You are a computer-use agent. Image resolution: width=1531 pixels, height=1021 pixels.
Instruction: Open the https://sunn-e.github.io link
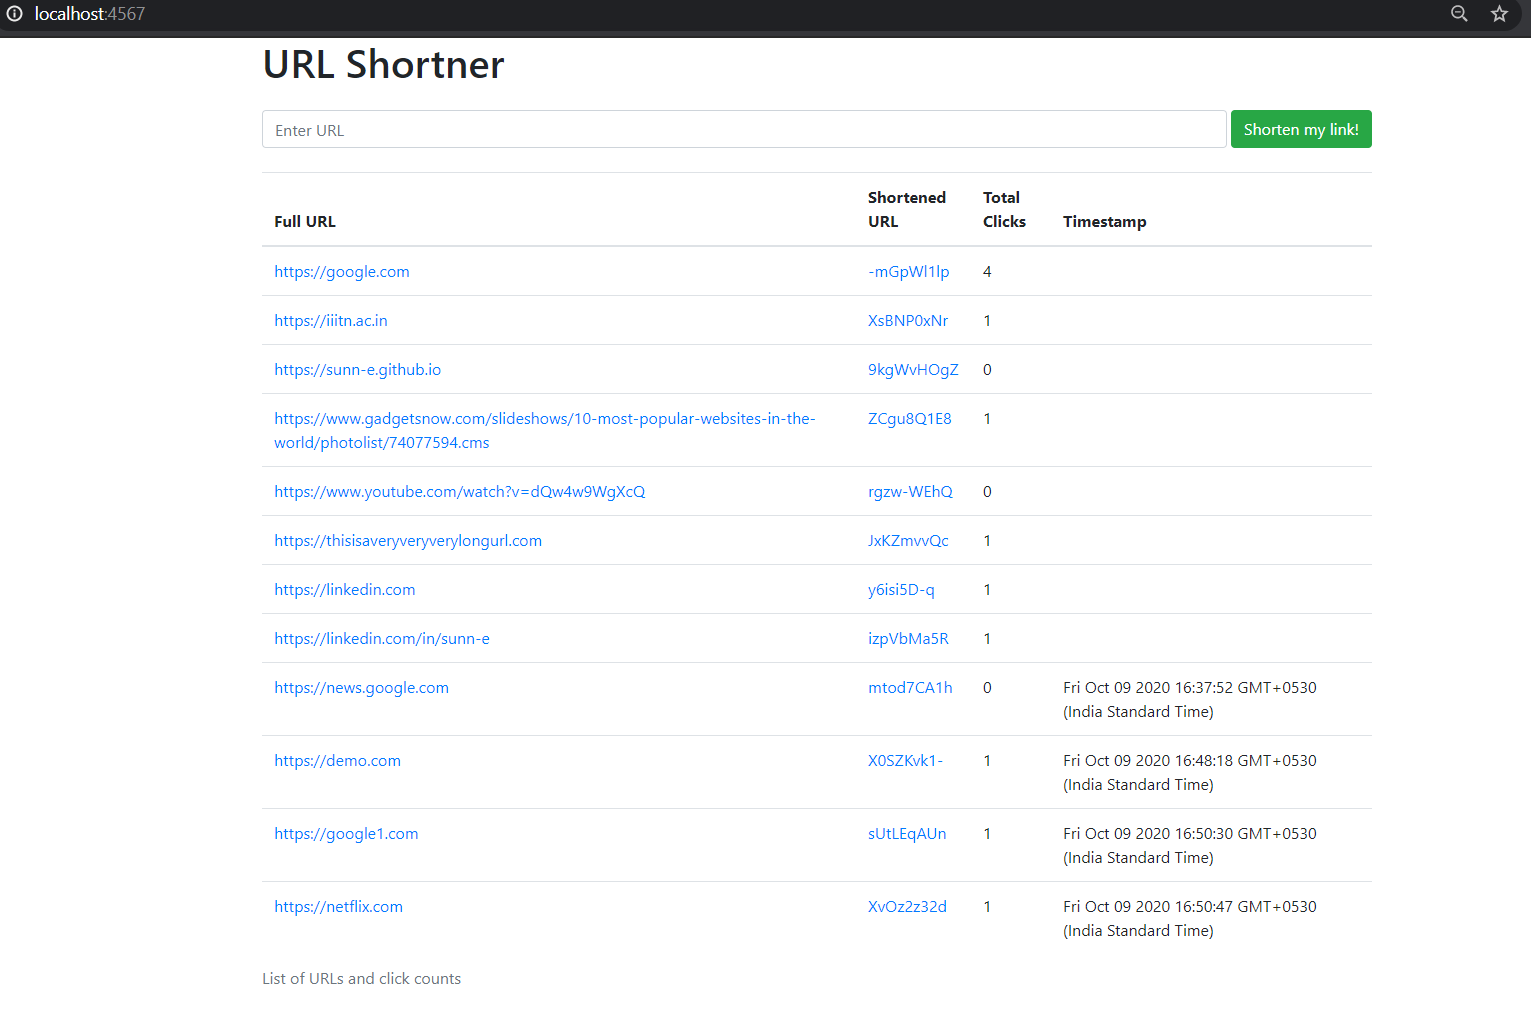tap(358, 369)
